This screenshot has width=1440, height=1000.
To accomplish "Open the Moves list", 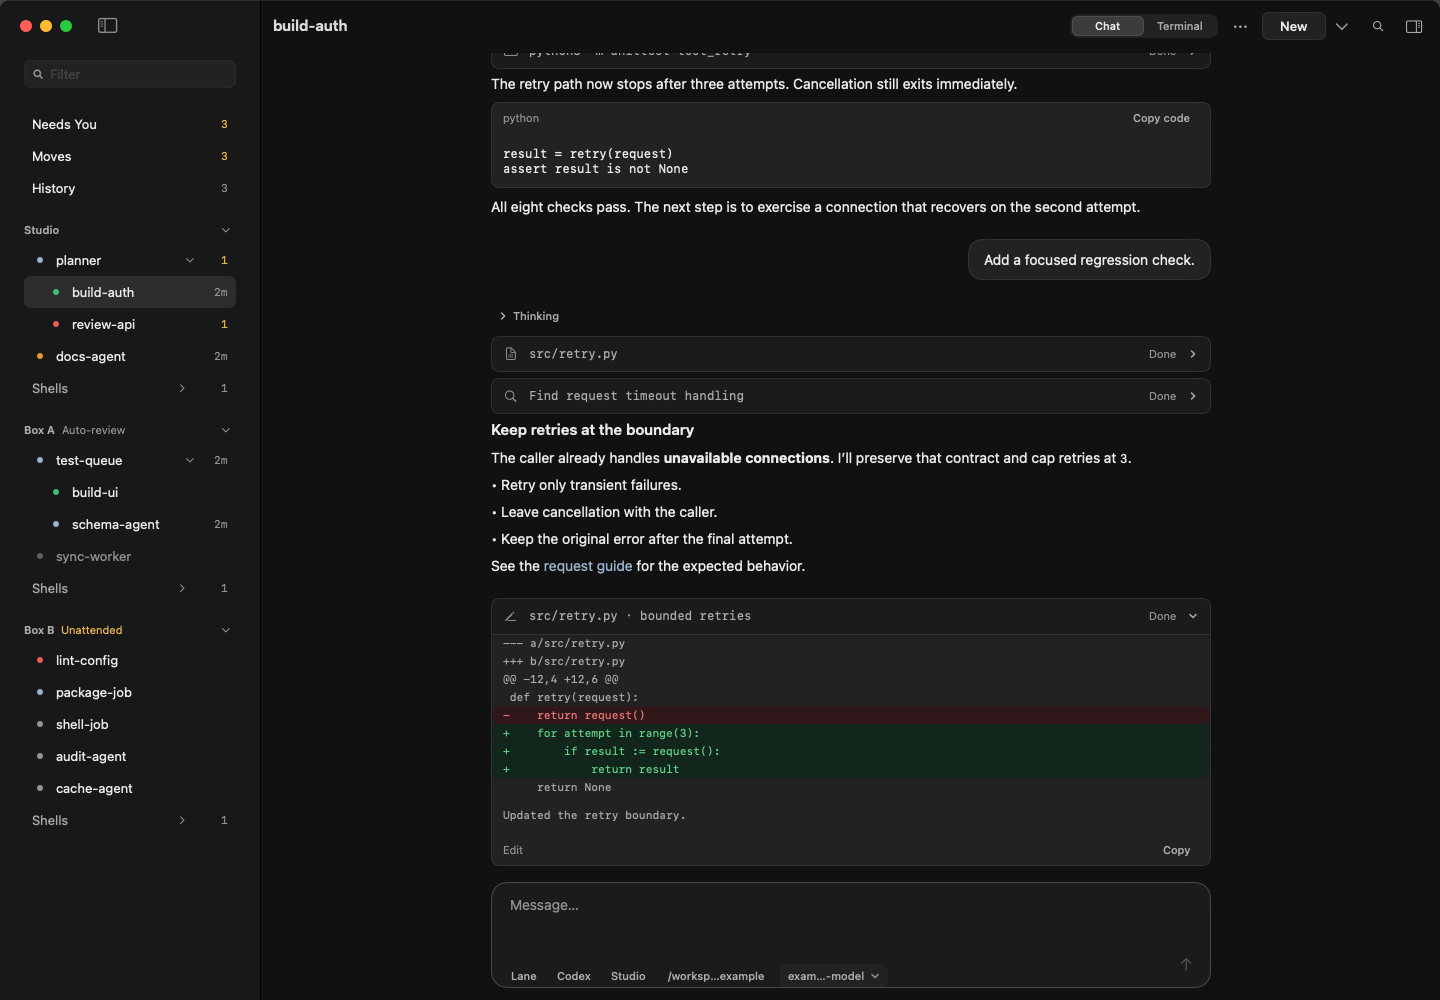I will (130, 156).
